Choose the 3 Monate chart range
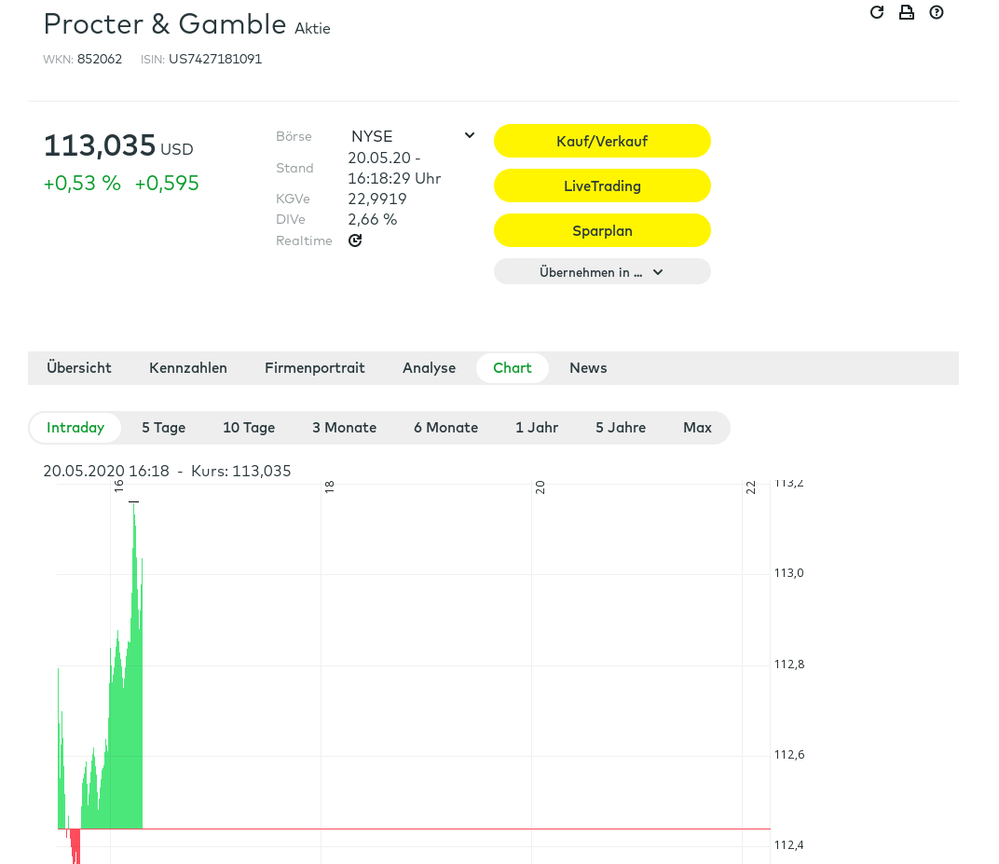Image resolution: width=999 pixels, height=864 pixels. point(344,428)
